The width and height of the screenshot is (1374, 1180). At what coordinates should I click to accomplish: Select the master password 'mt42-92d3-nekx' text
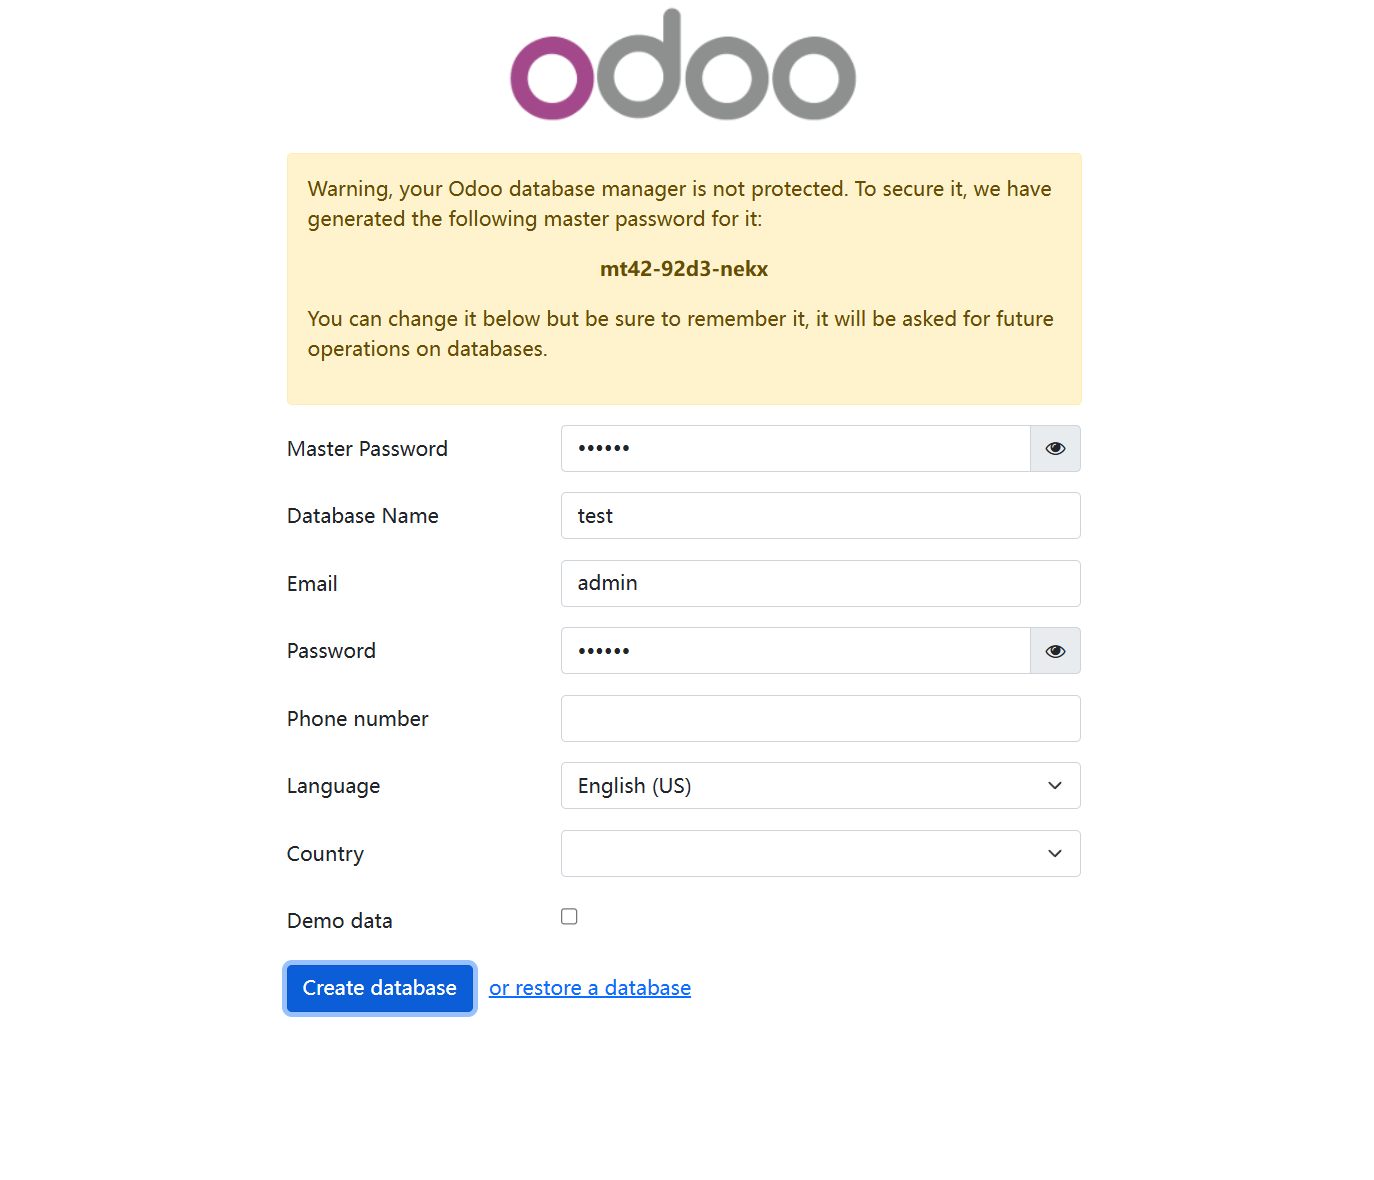(684, 268)
